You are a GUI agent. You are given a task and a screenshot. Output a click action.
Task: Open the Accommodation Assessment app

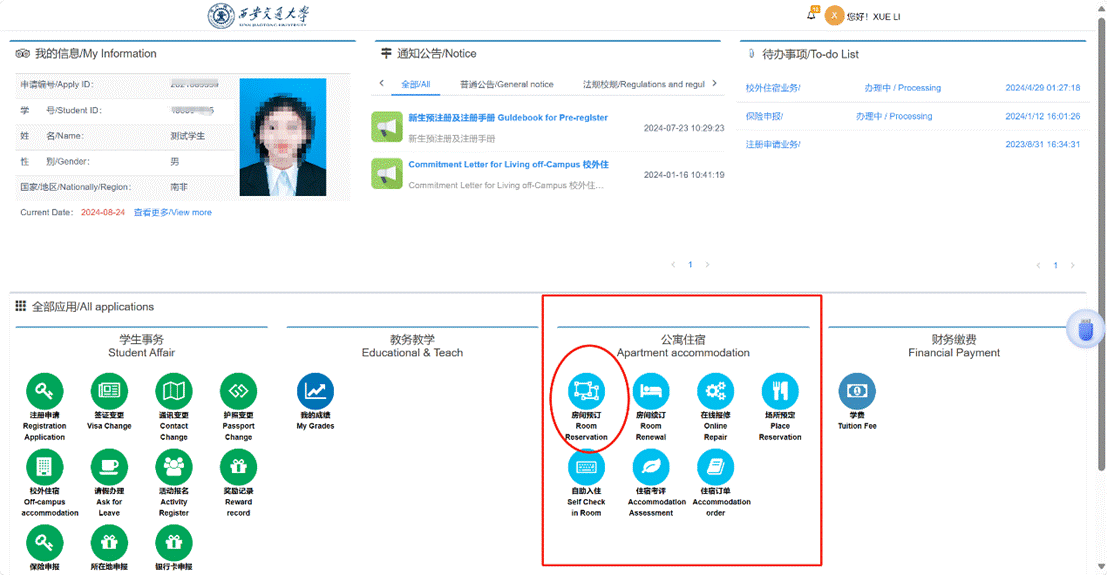(x=651, y=468)
